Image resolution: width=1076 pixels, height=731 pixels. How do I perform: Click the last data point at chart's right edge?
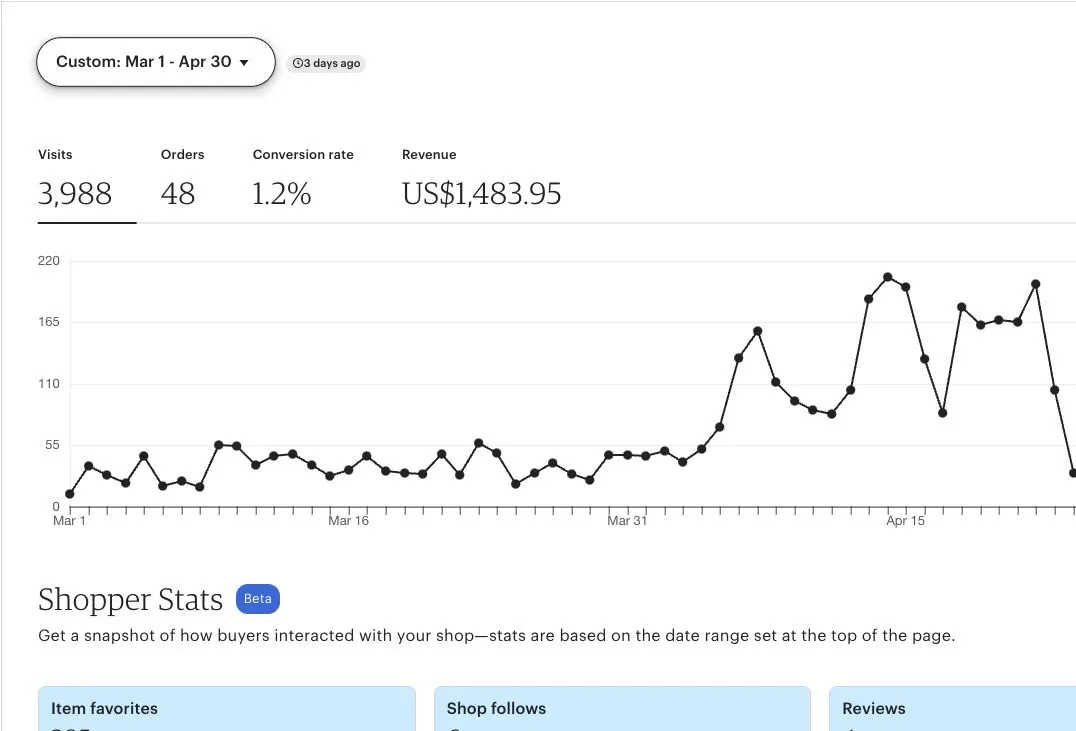pos(1073,473)
